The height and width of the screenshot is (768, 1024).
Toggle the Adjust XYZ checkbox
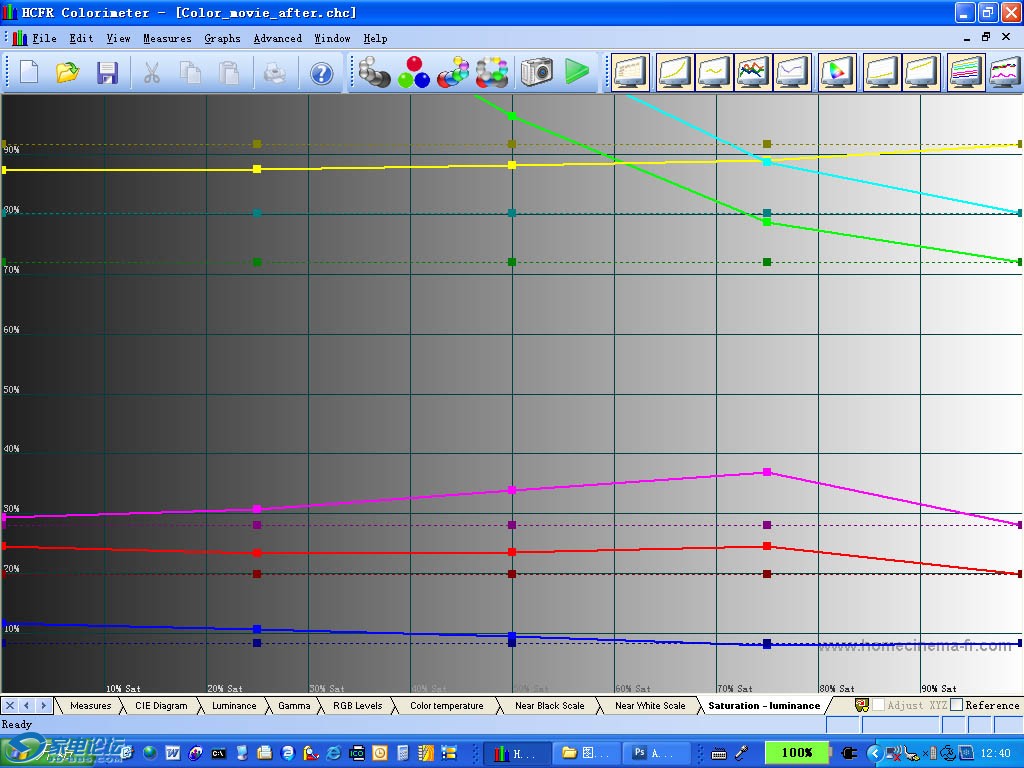point(878,705)
